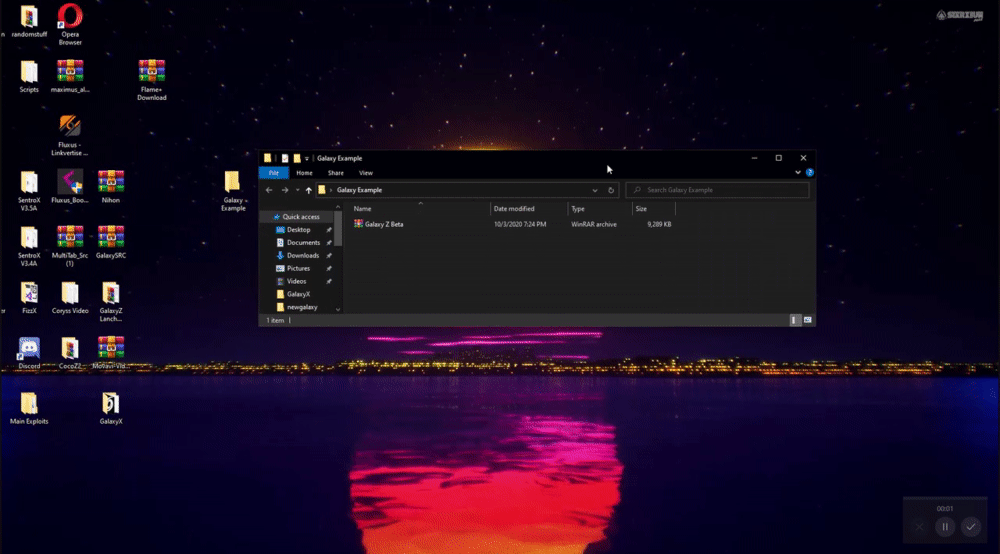Select Fluxus - Linkvertise desktop icon

[x=70, y=135]
